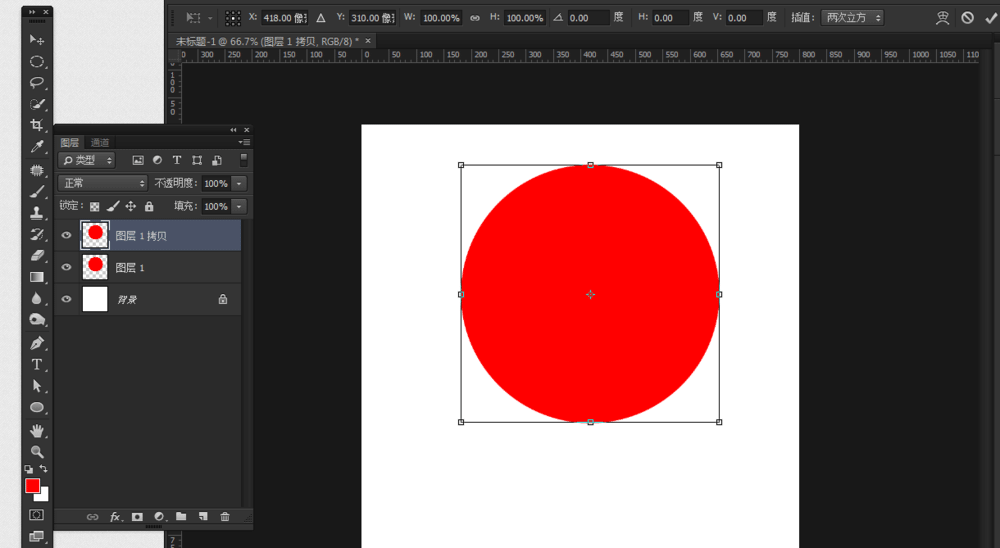
Task: Select the Lasso tool
Action: [x=37, y=82]
